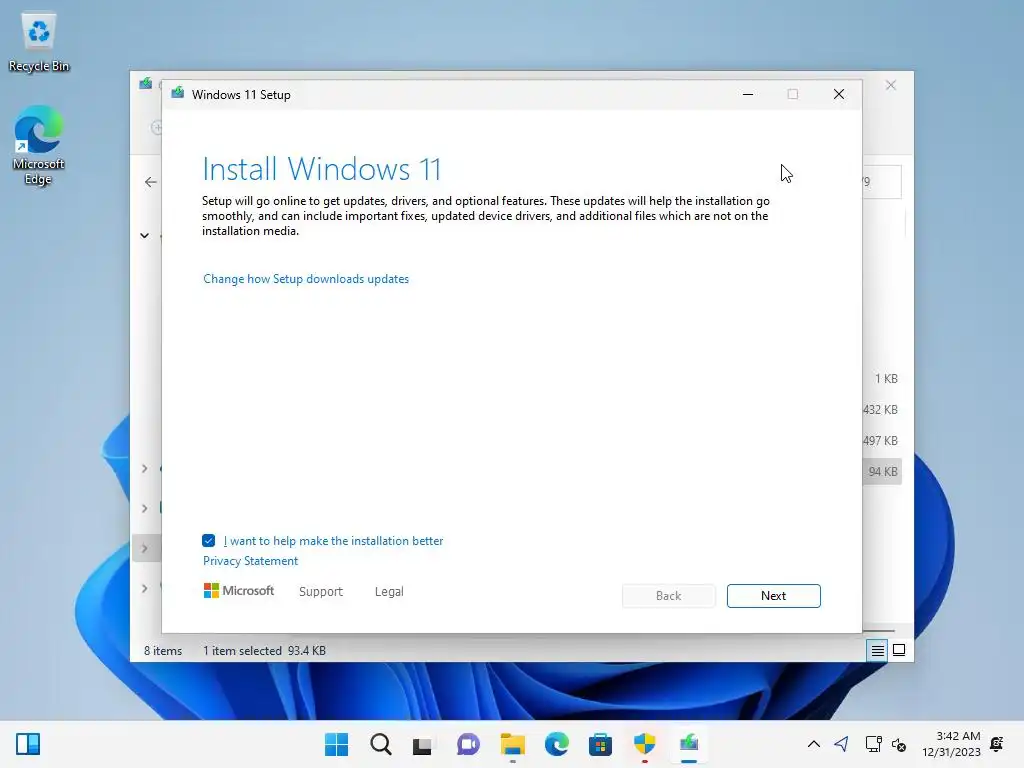This screenshot has height=768, width=1024.
Task: Open the Privacy Statement link
Action: click(x=250, y=561)
